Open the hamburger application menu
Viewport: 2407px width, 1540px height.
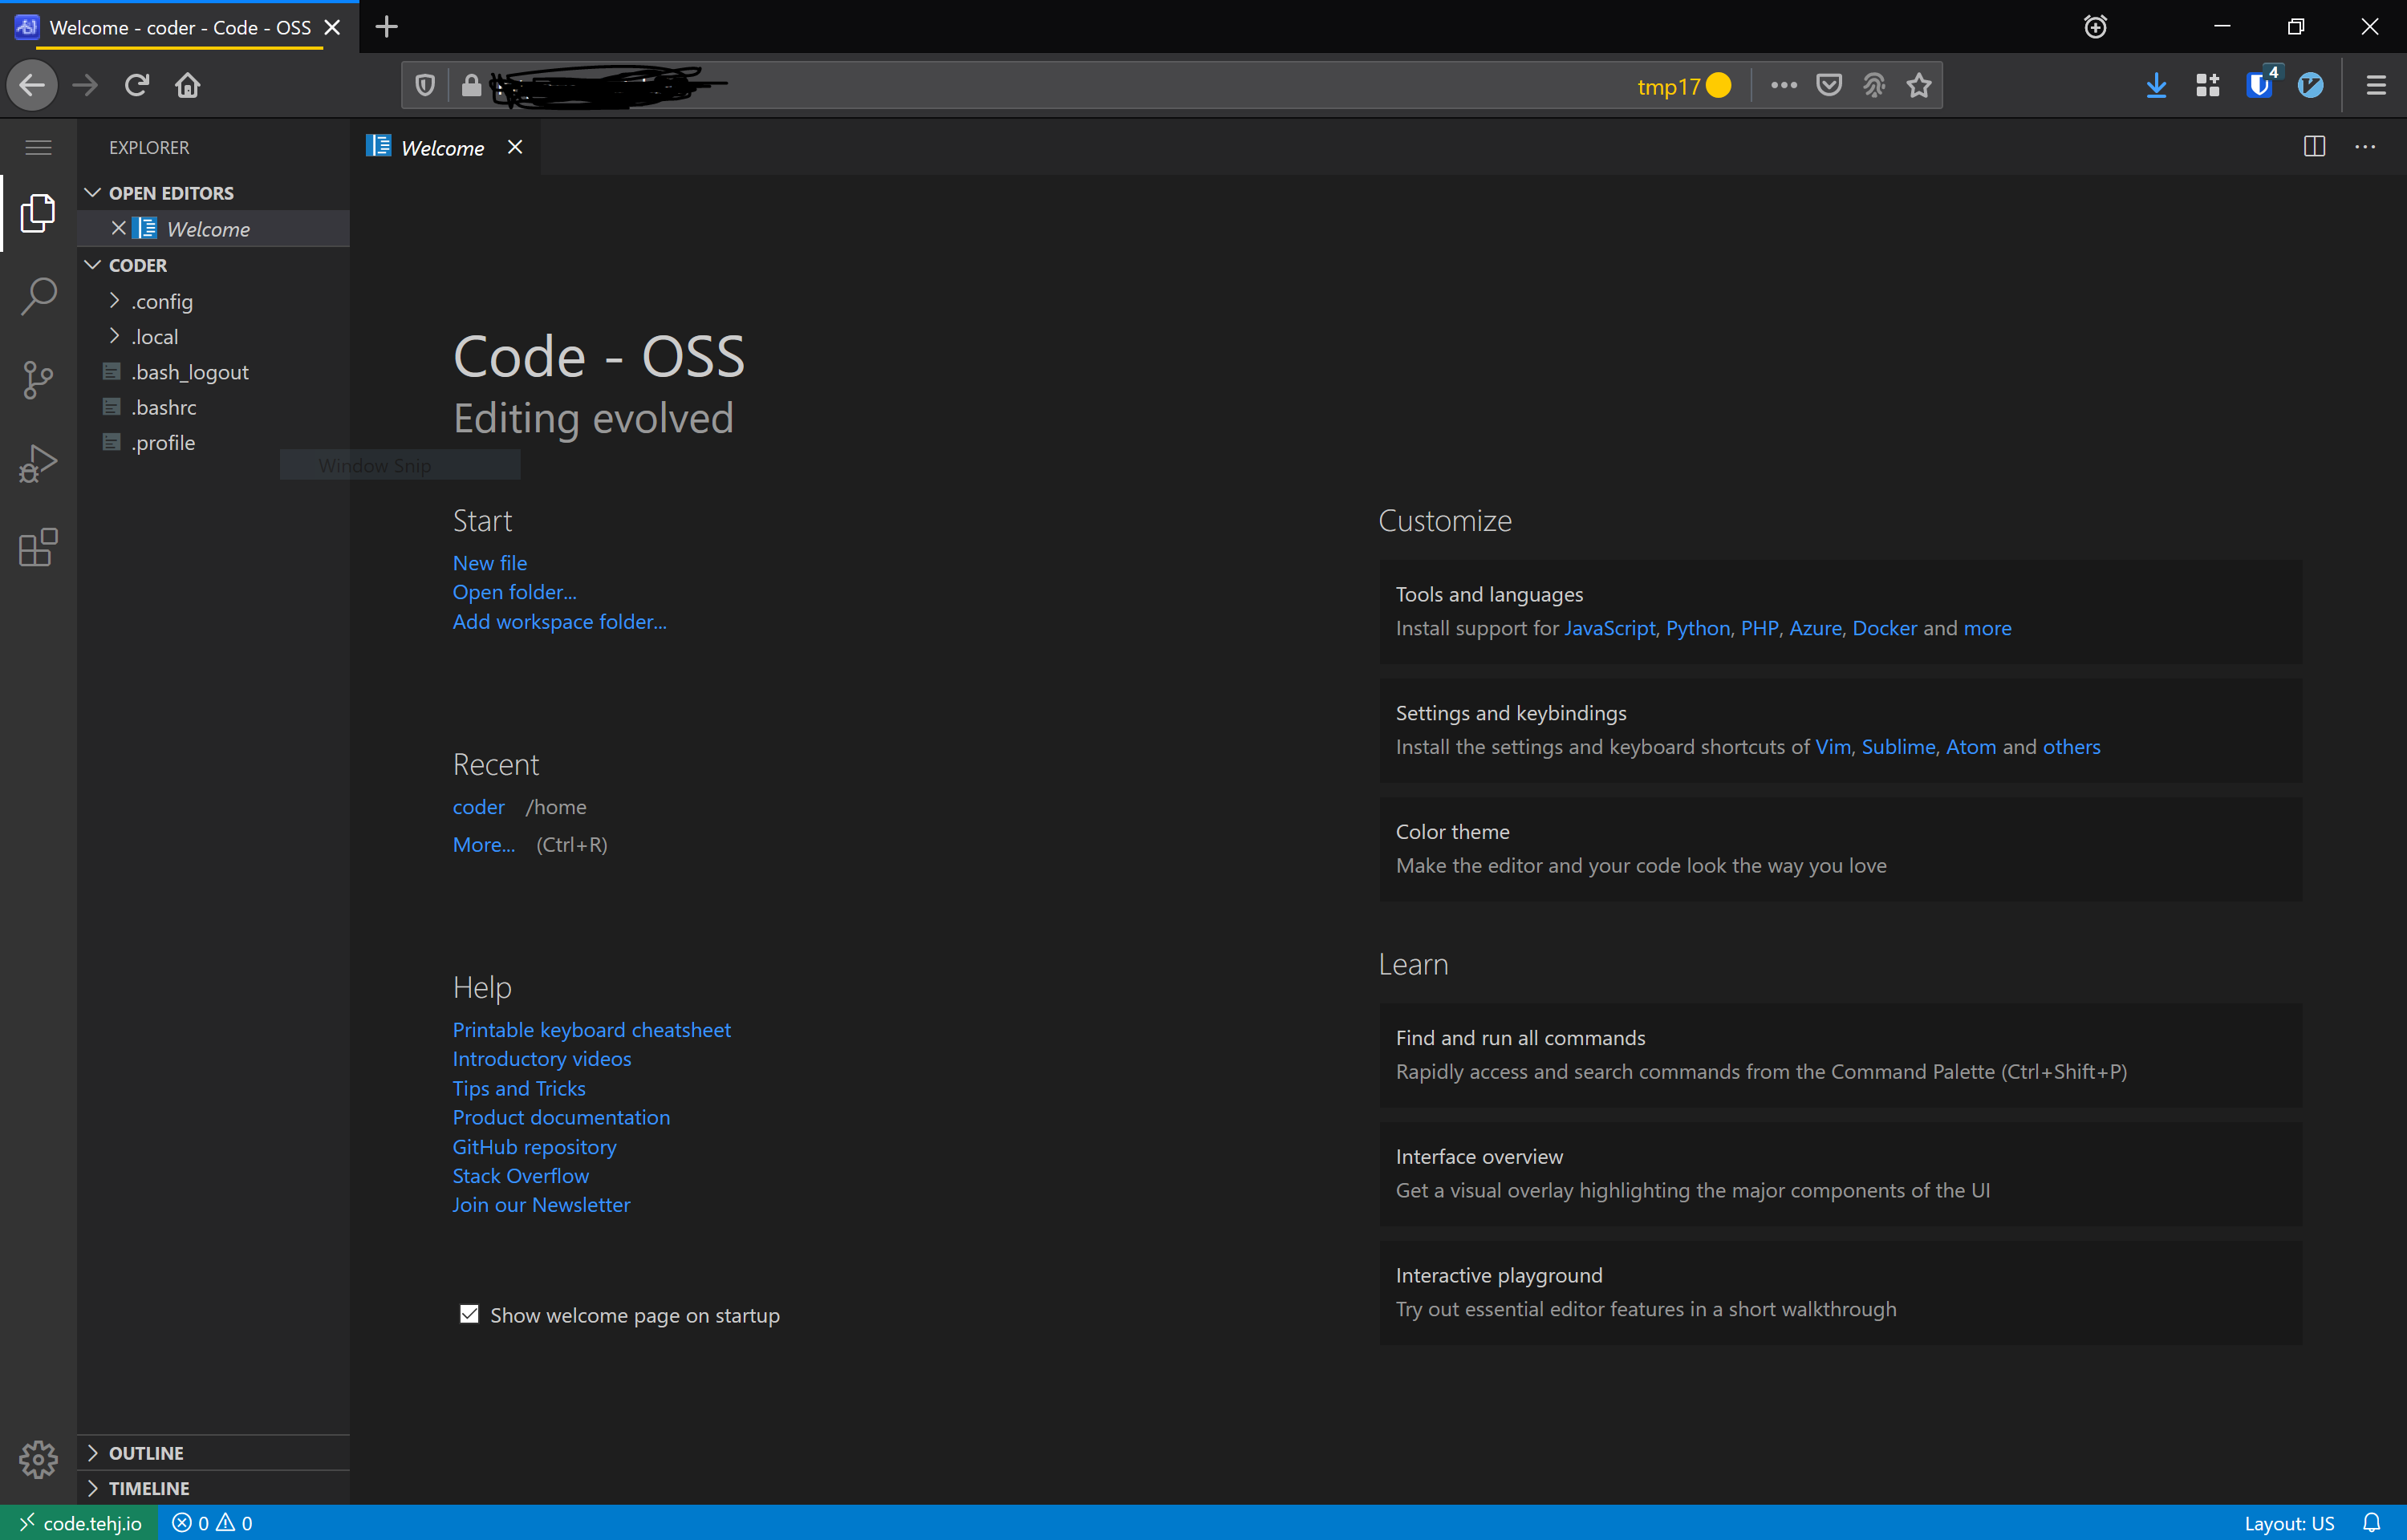(38, 147)
